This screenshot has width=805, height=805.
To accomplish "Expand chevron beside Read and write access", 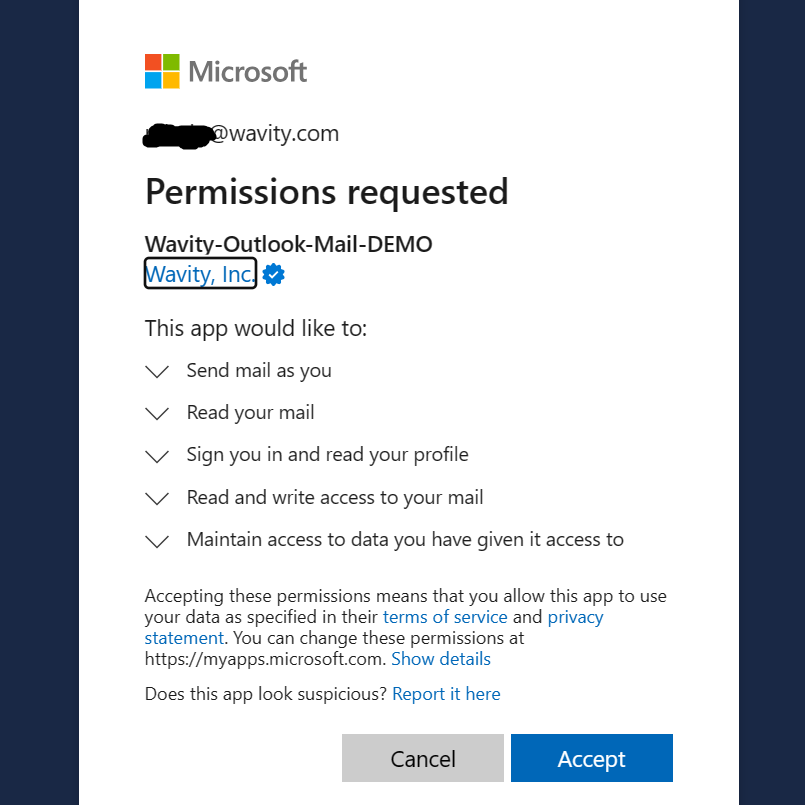I will 157,498.
